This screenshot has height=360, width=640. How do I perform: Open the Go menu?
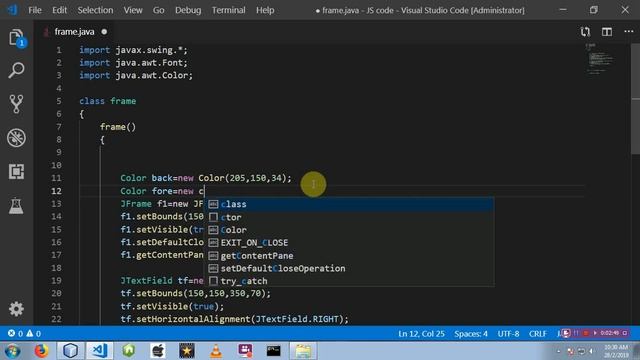click(158, 10)
